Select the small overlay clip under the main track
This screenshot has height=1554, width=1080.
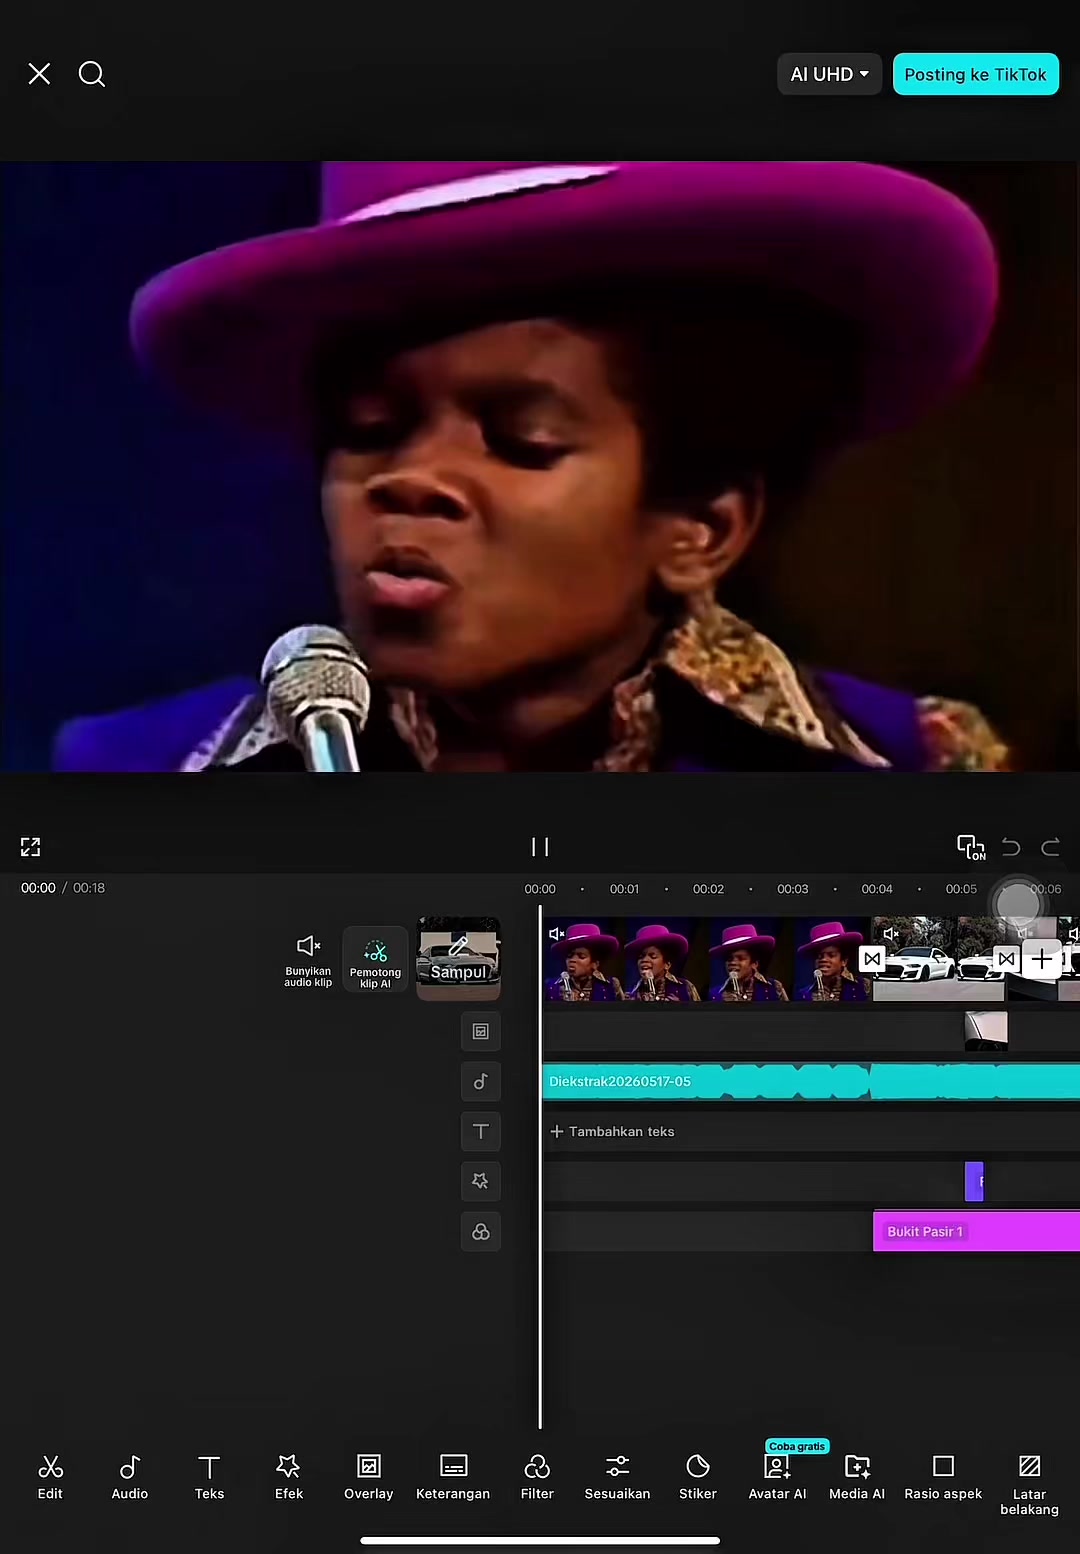pos(986,1031)
